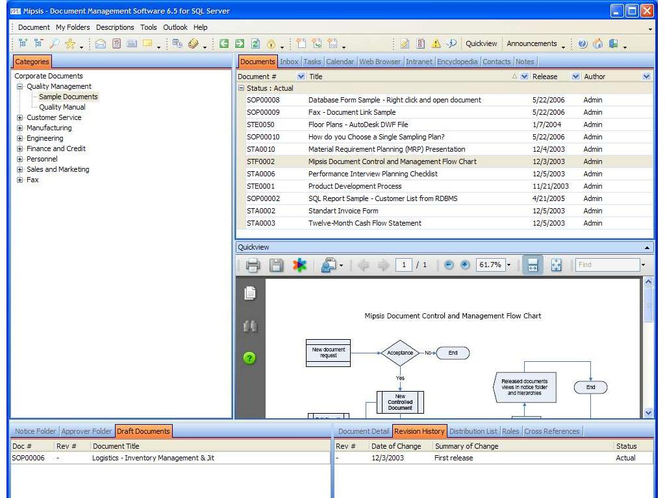This screenshot has width=665, height=498.
Task: Click the green refresh document icon
Action: [255, 43]
